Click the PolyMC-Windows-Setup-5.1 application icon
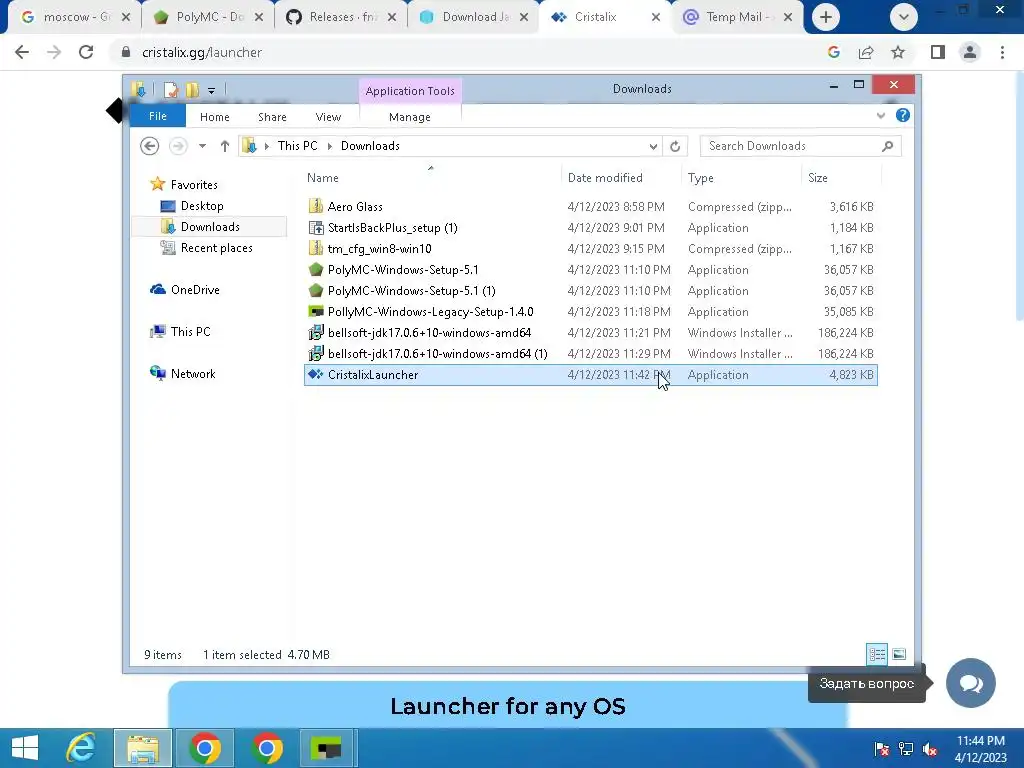The image size is (1024, 768). [x=316, y=270]
